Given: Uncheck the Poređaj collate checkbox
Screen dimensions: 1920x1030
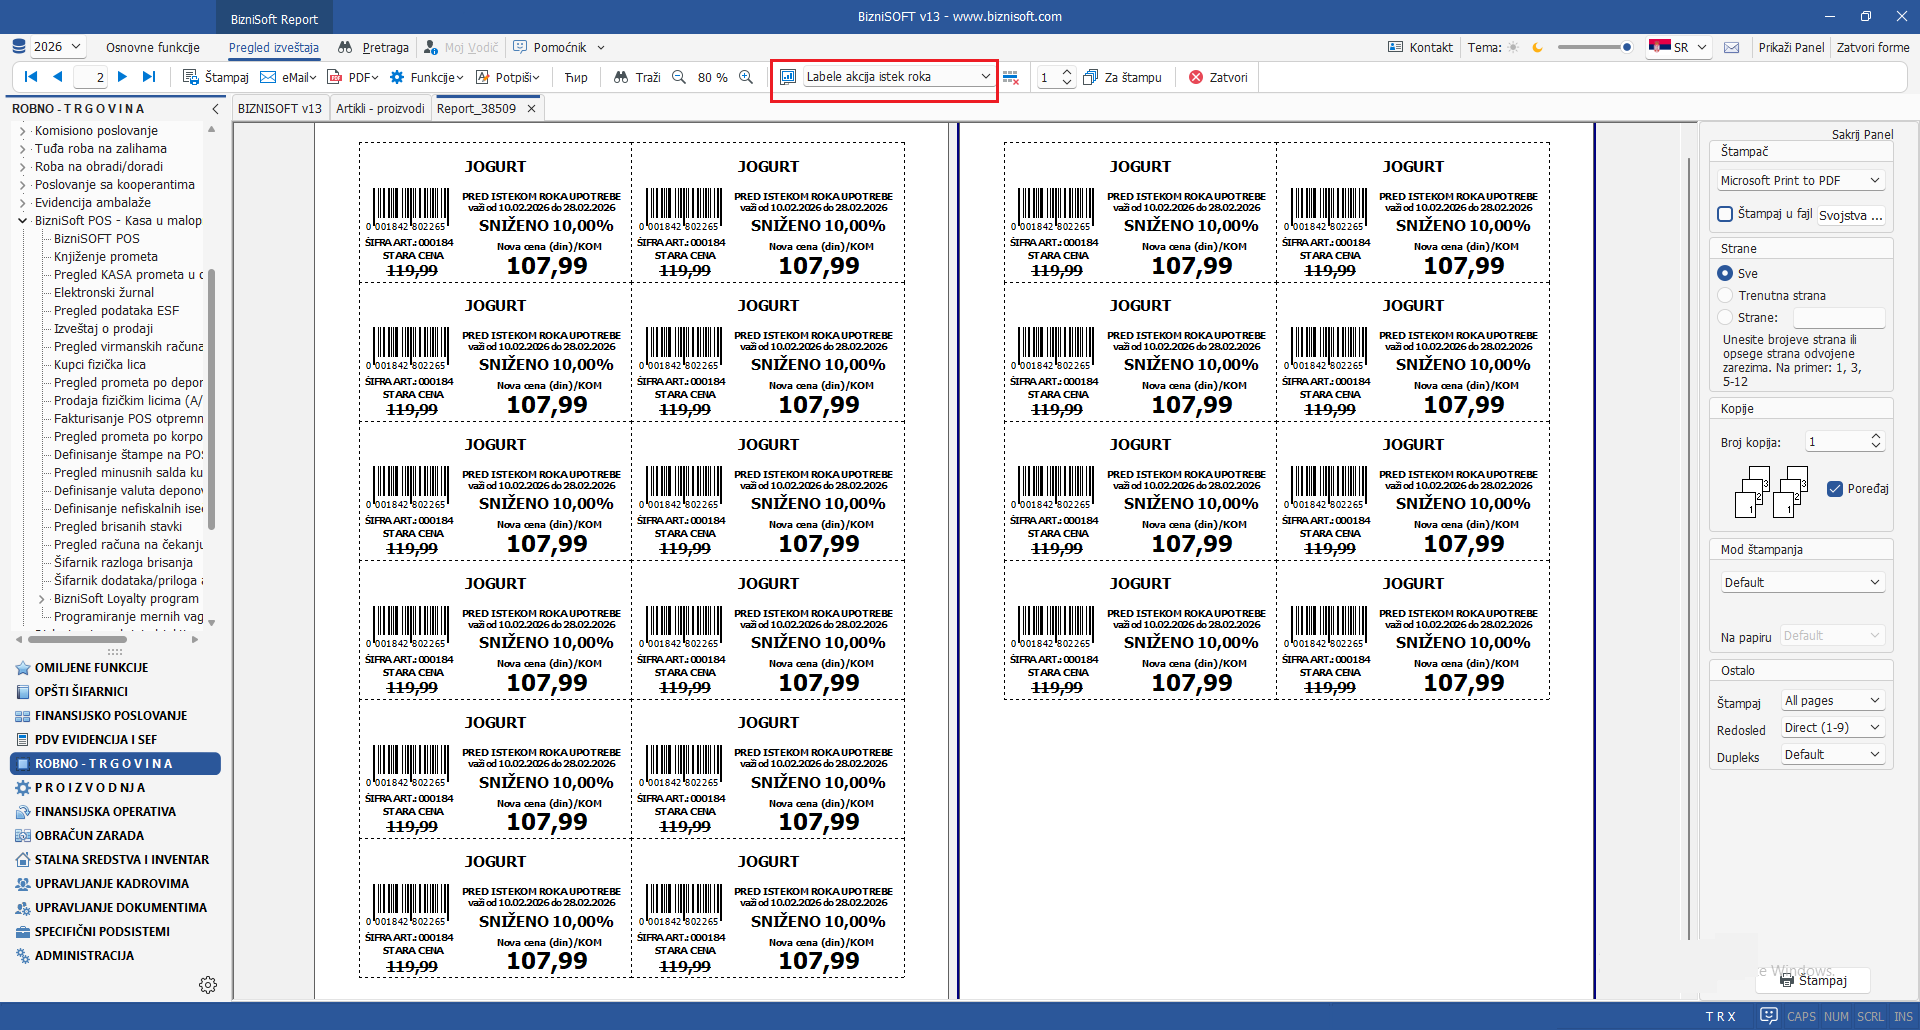Looking at the screenshot, I should 1835,489.
